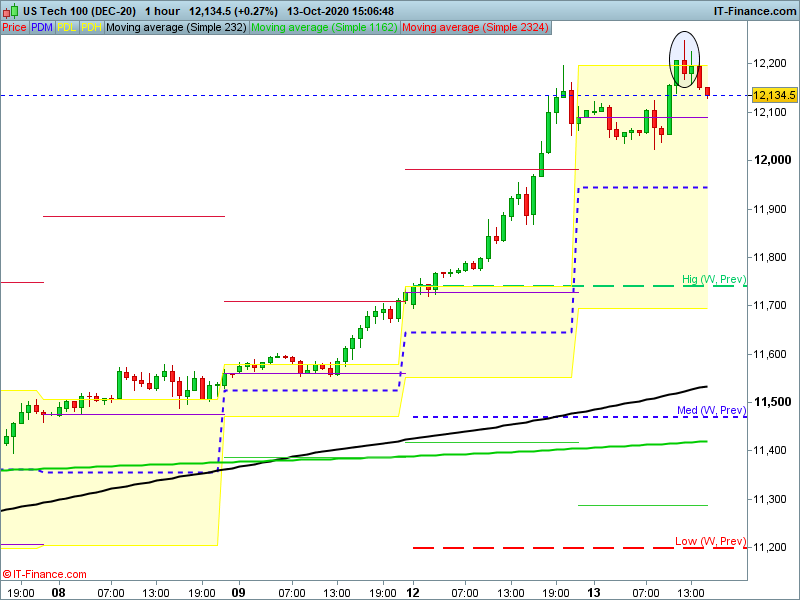Click the 12,134.5 (+0.27%) quote in header
800x600 pixels.
pyautogui.click(x=234, y=11)
